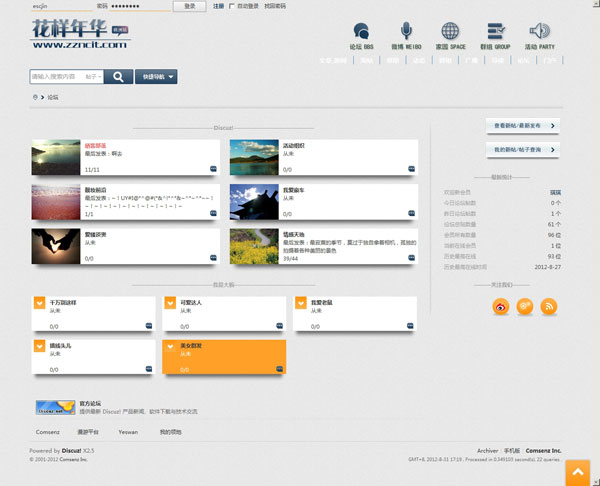The width and height of the screenshot is (600, 486).
Task: Click the chat icon on the 11/11 forum card
Action: [214, 169]
